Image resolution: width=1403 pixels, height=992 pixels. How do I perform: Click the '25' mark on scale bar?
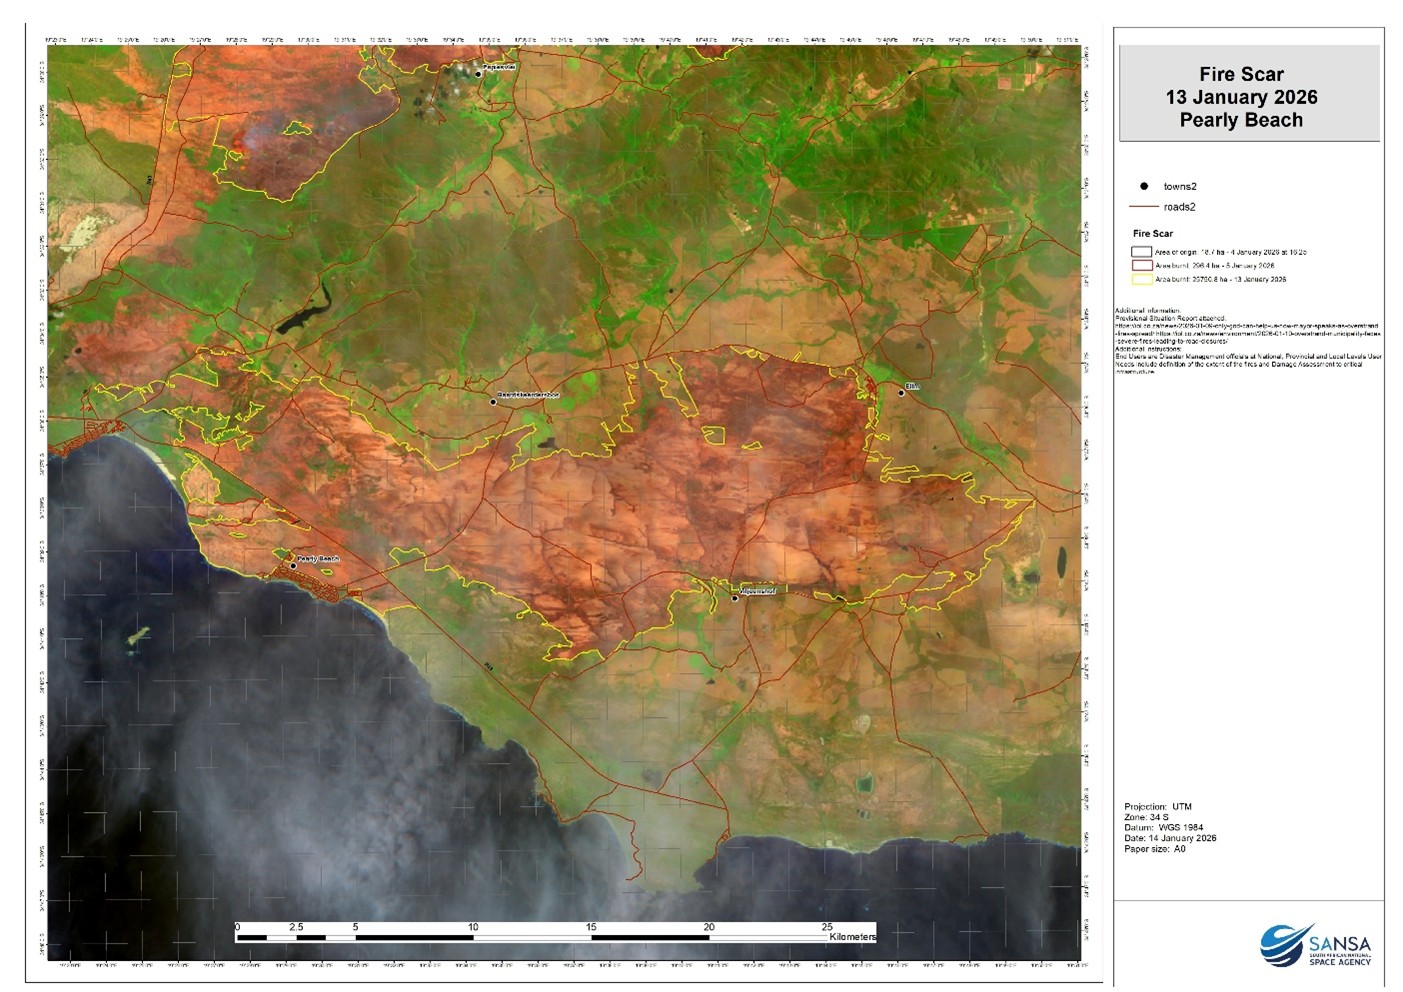827,927
